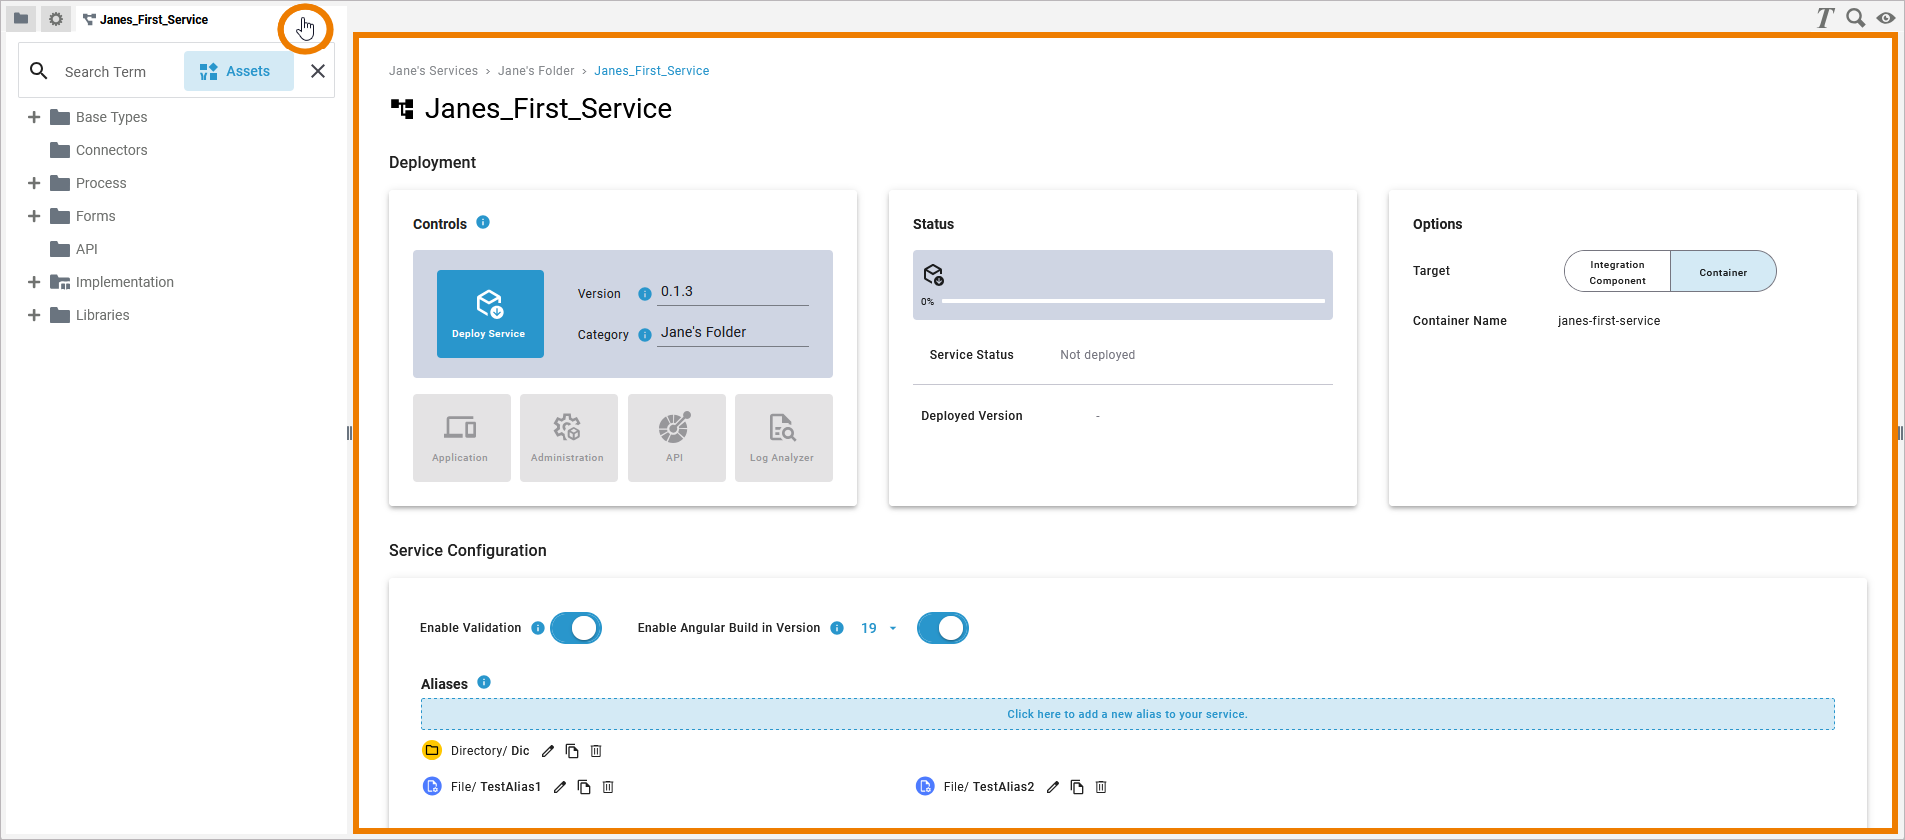Click the search magnifier icon in top-right toolbar
The image size is (1905, 840).
[1856, 18]
